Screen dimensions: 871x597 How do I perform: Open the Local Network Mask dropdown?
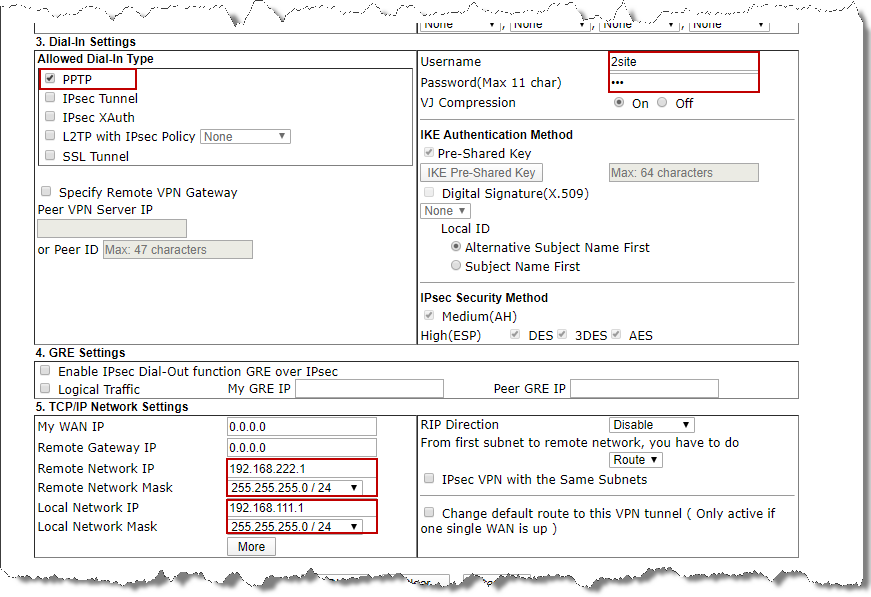pyautogui.click(x=295, y=526)
